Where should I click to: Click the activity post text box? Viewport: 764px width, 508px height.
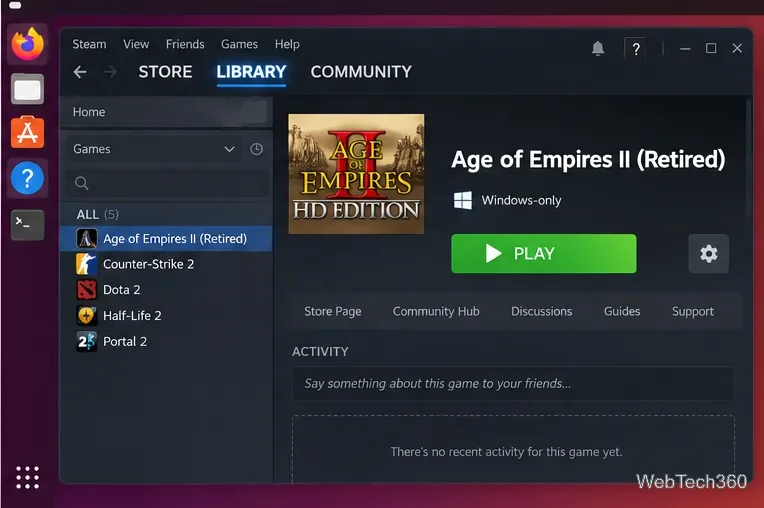point(513,384)
